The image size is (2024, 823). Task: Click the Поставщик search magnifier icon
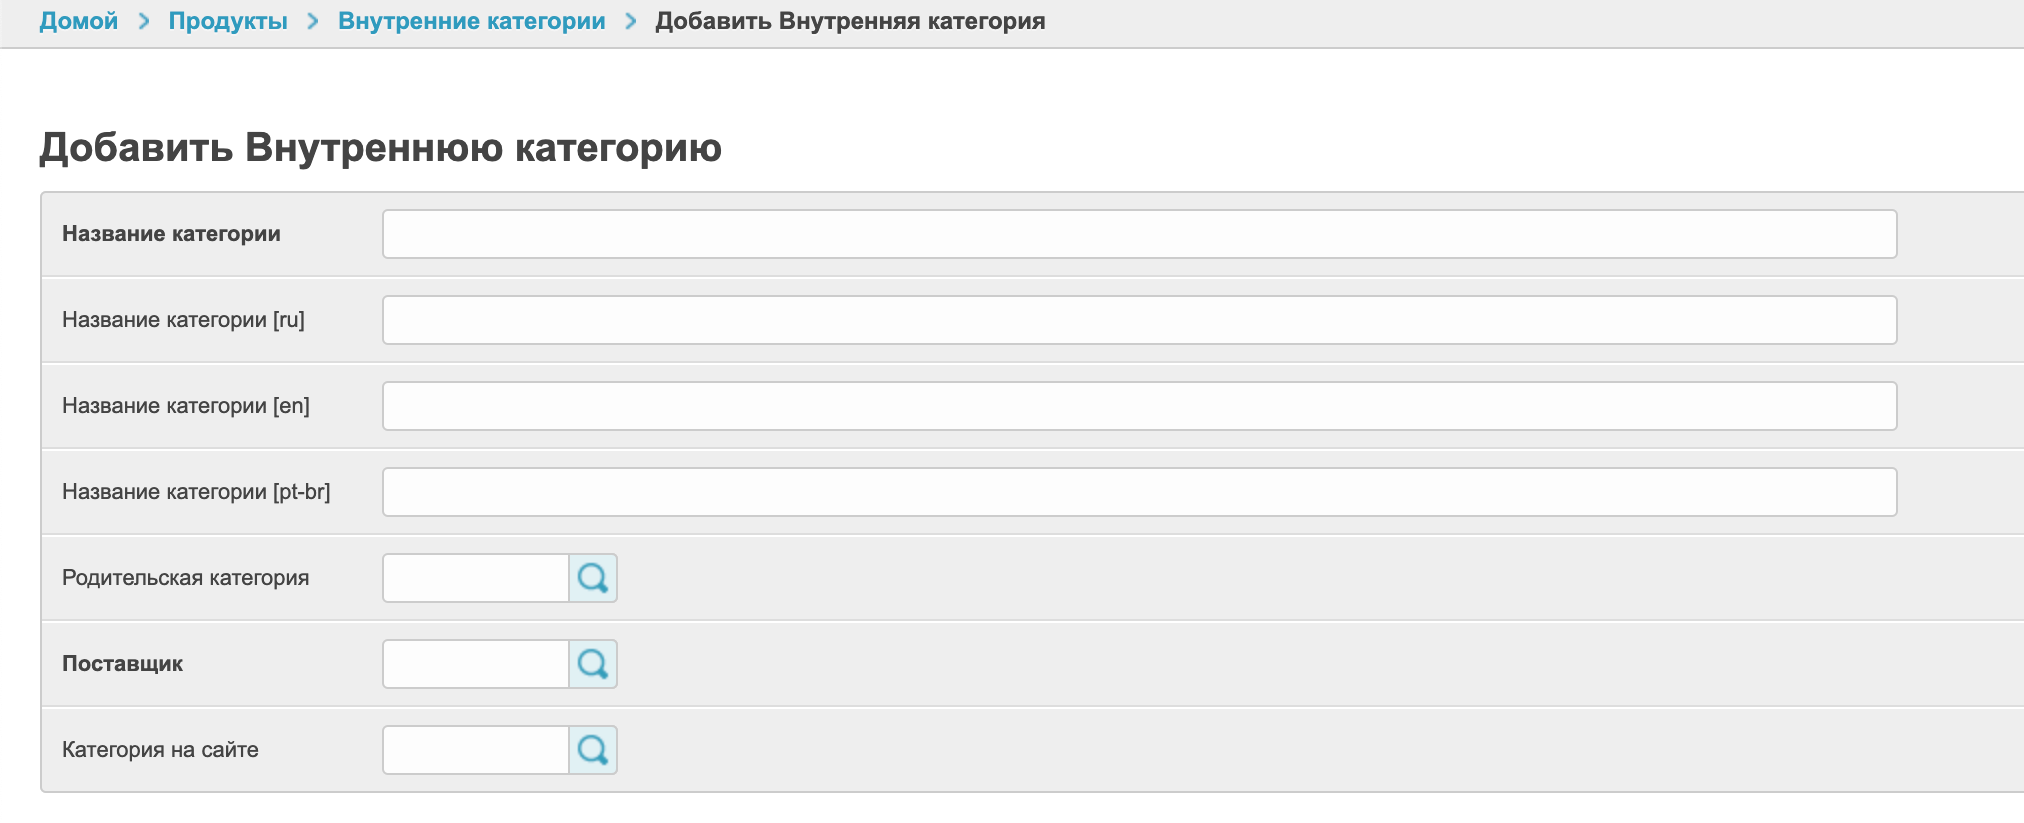[593, 664]
